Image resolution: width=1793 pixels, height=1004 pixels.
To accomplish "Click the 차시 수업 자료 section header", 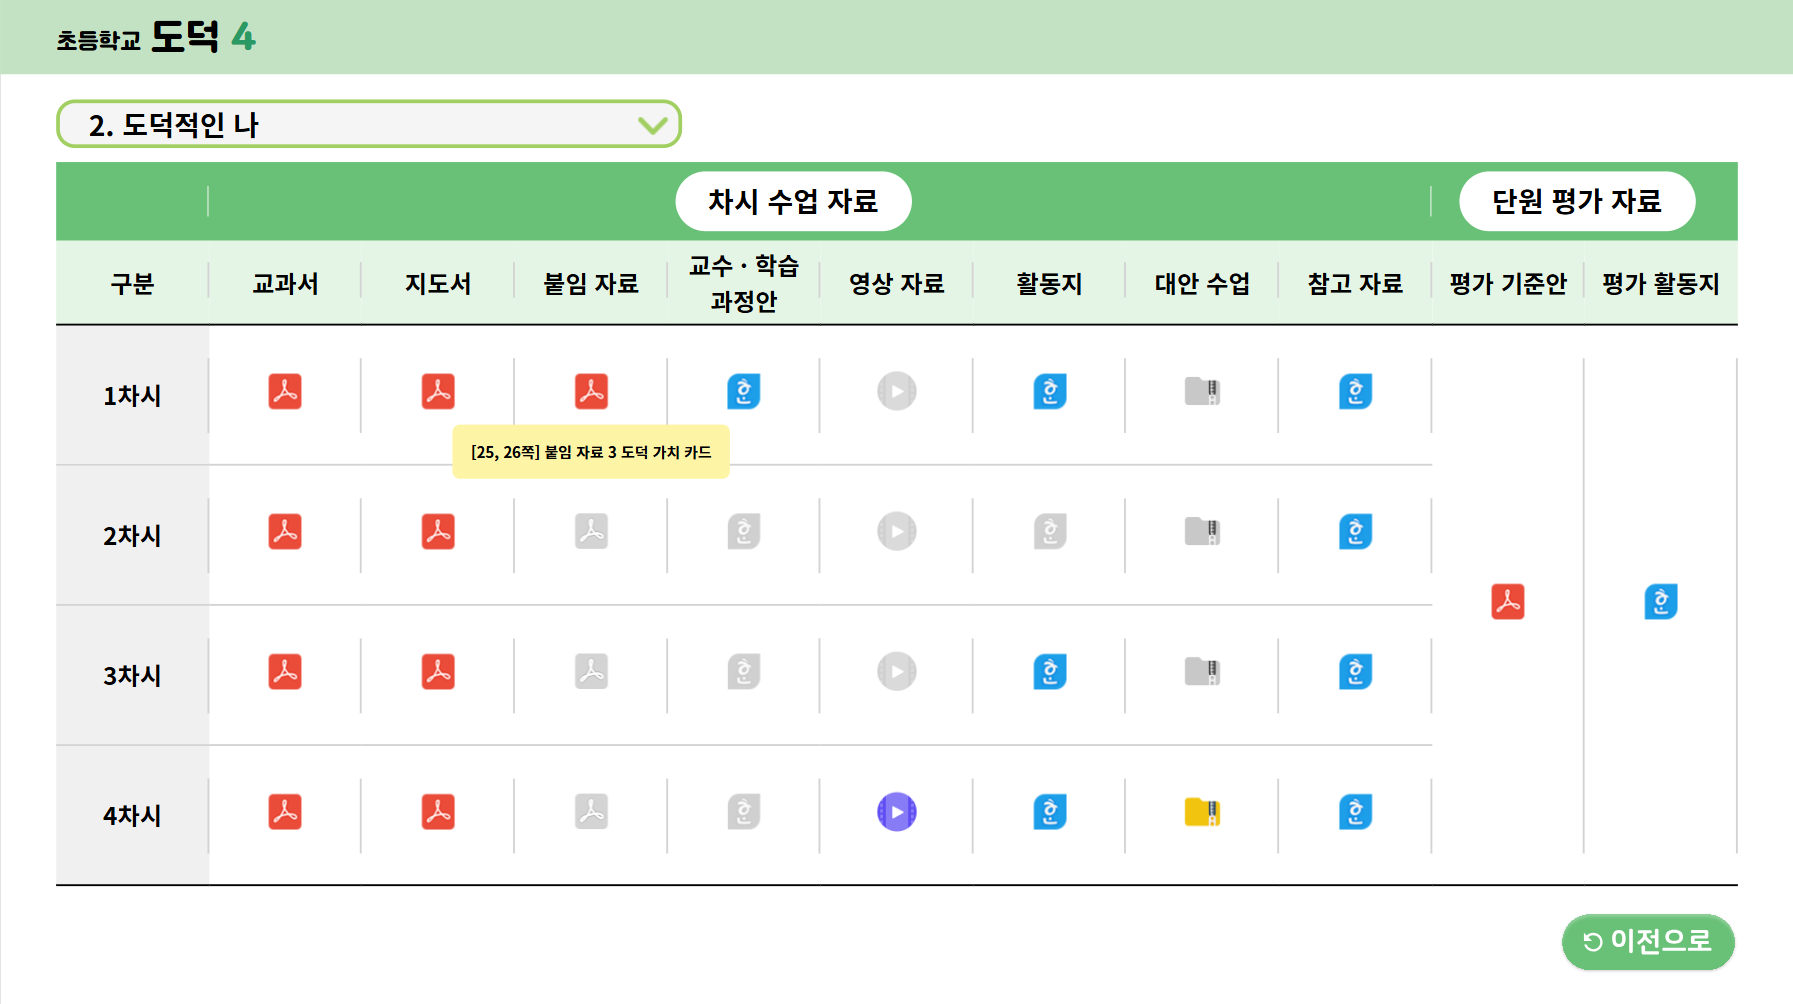I will click(793, 200).
